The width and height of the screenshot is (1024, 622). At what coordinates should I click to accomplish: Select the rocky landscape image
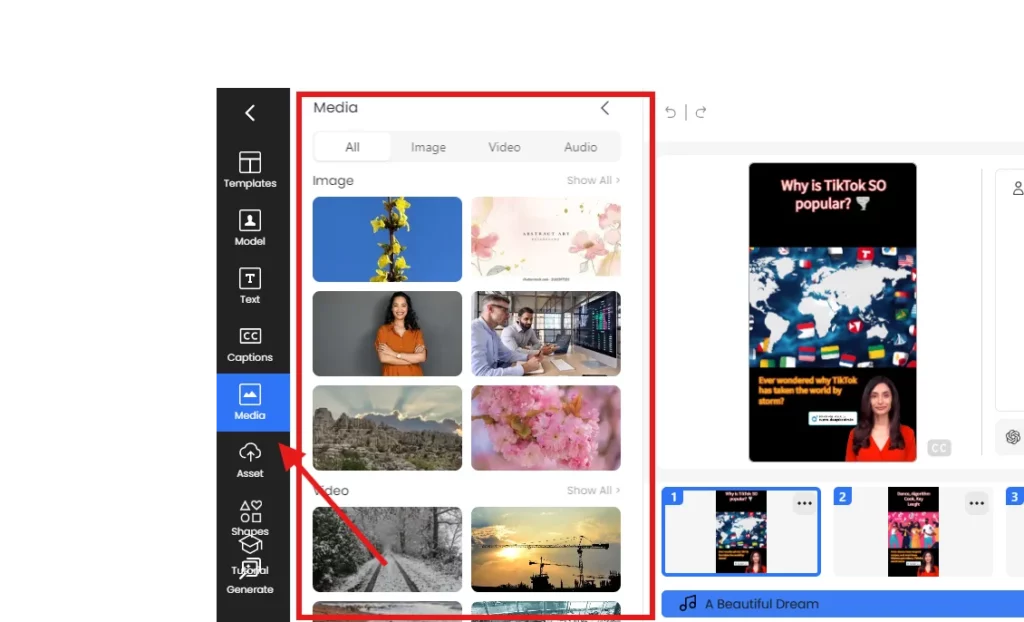click(387, 428)
